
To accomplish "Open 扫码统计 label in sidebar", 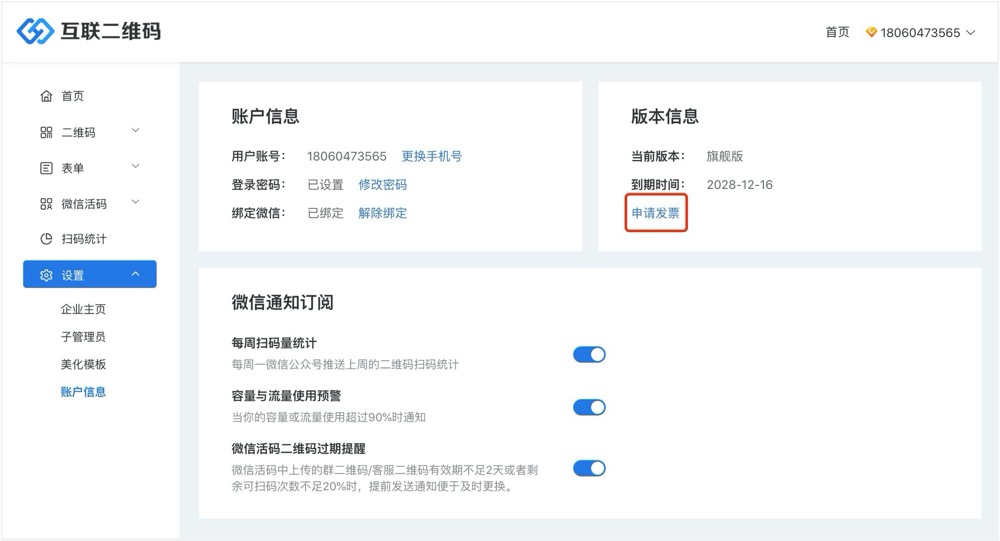I will [84, 239].
